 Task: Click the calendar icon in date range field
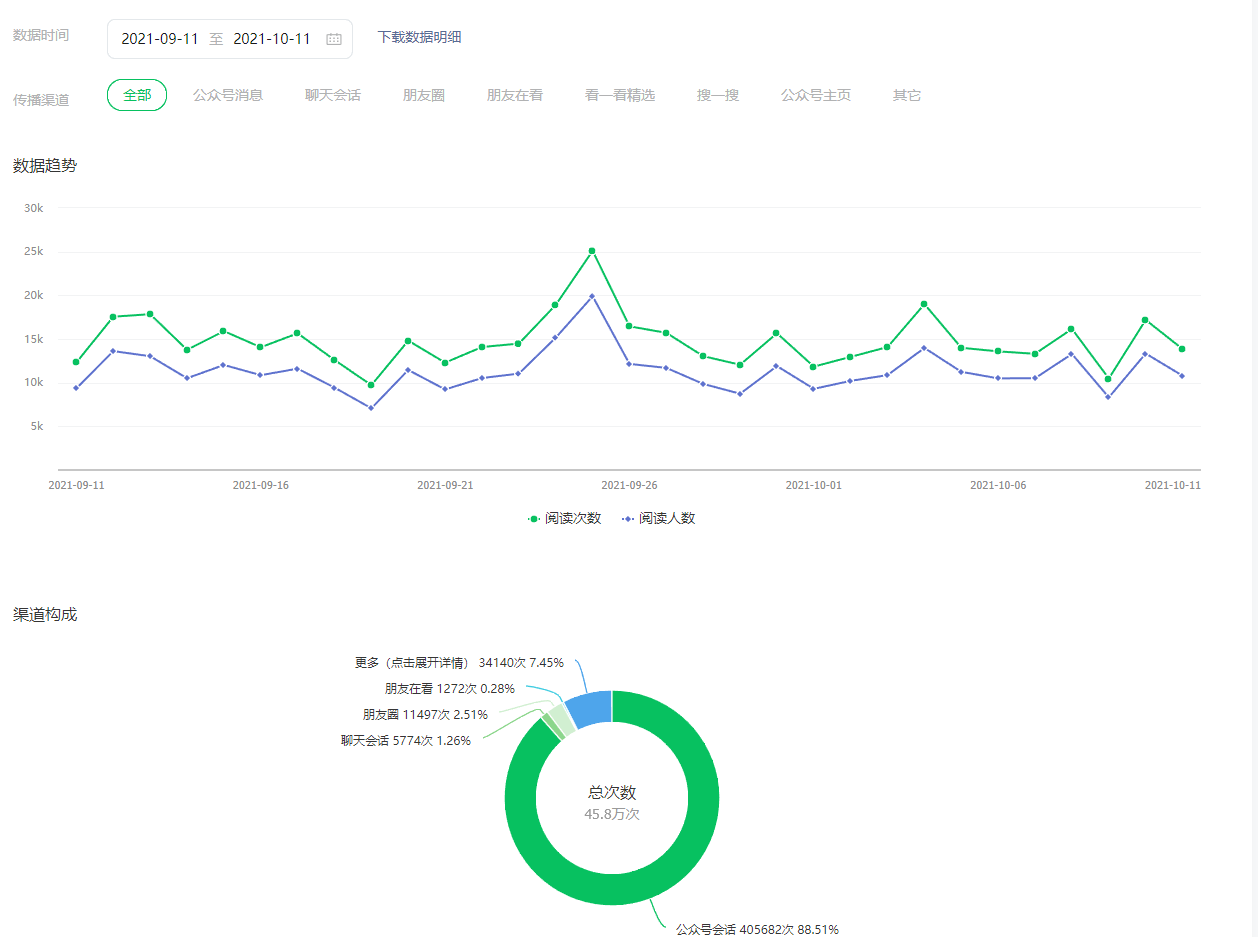pyautogui.click(x=334, y=39)
